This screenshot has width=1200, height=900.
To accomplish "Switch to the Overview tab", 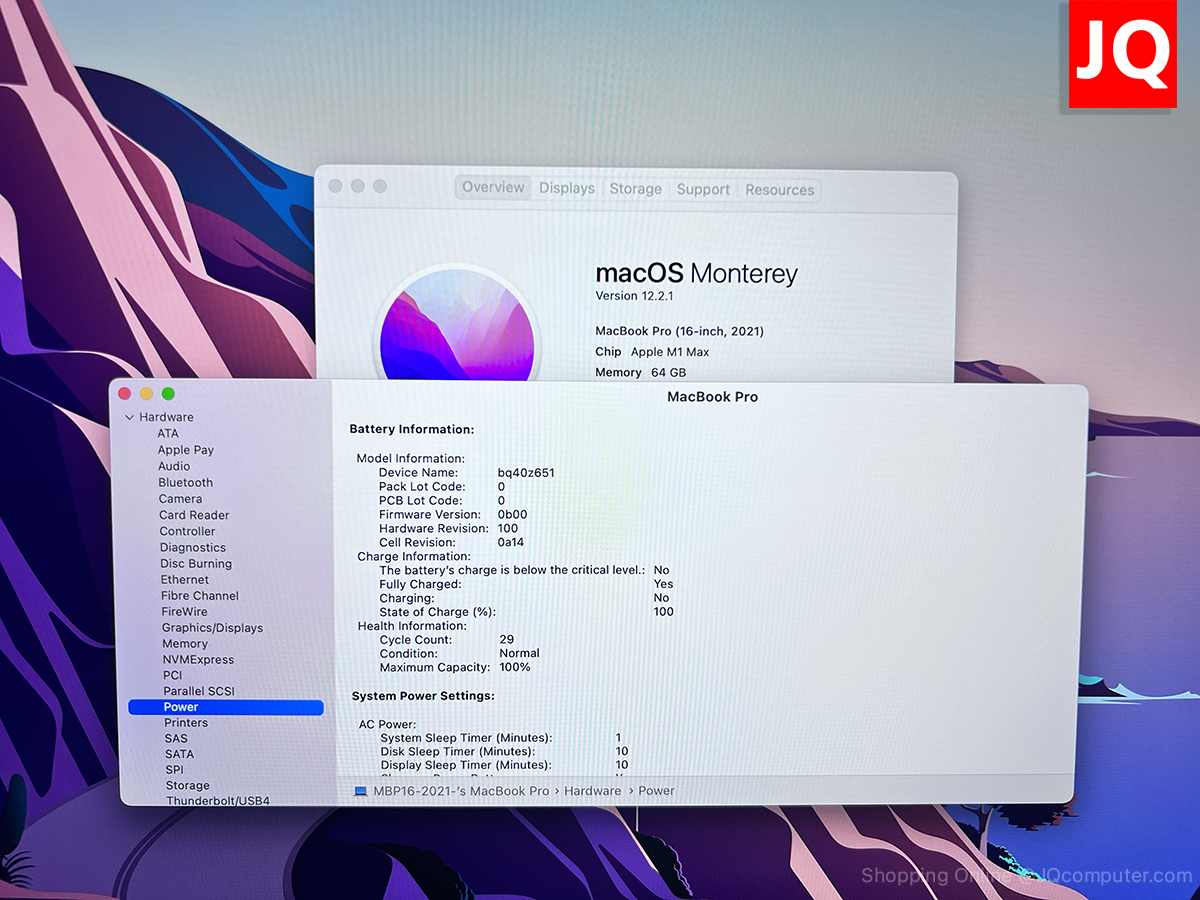I will tap(493, 187).
